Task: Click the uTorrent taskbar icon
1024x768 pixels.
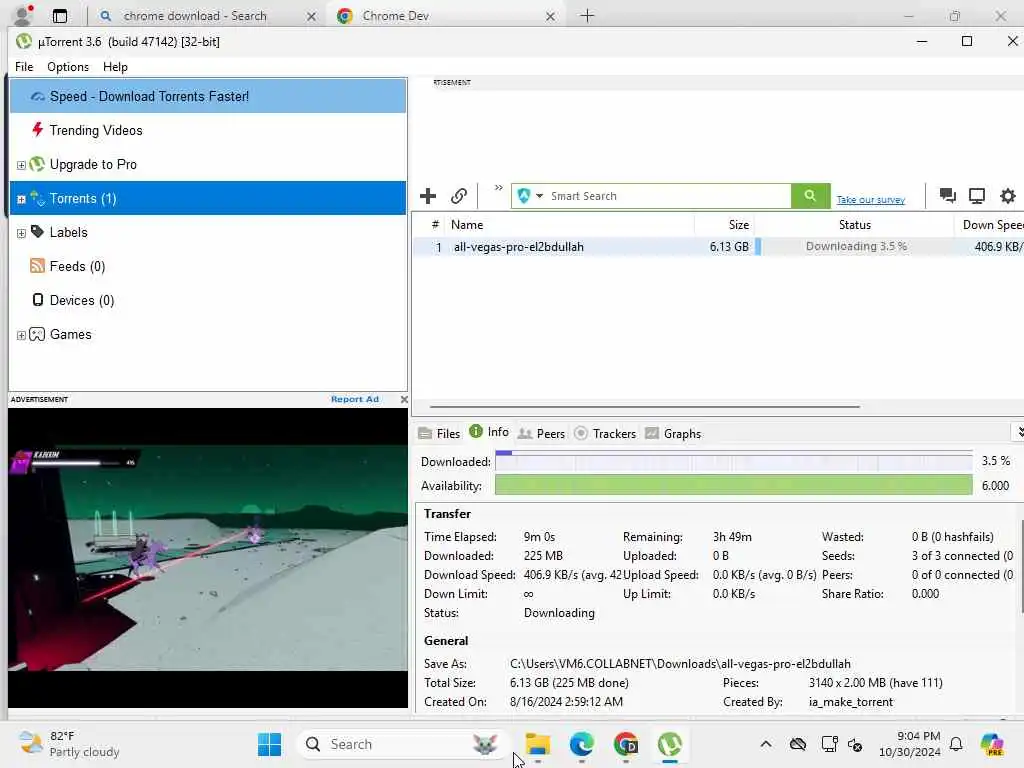Action: click(x=669, y=744)
